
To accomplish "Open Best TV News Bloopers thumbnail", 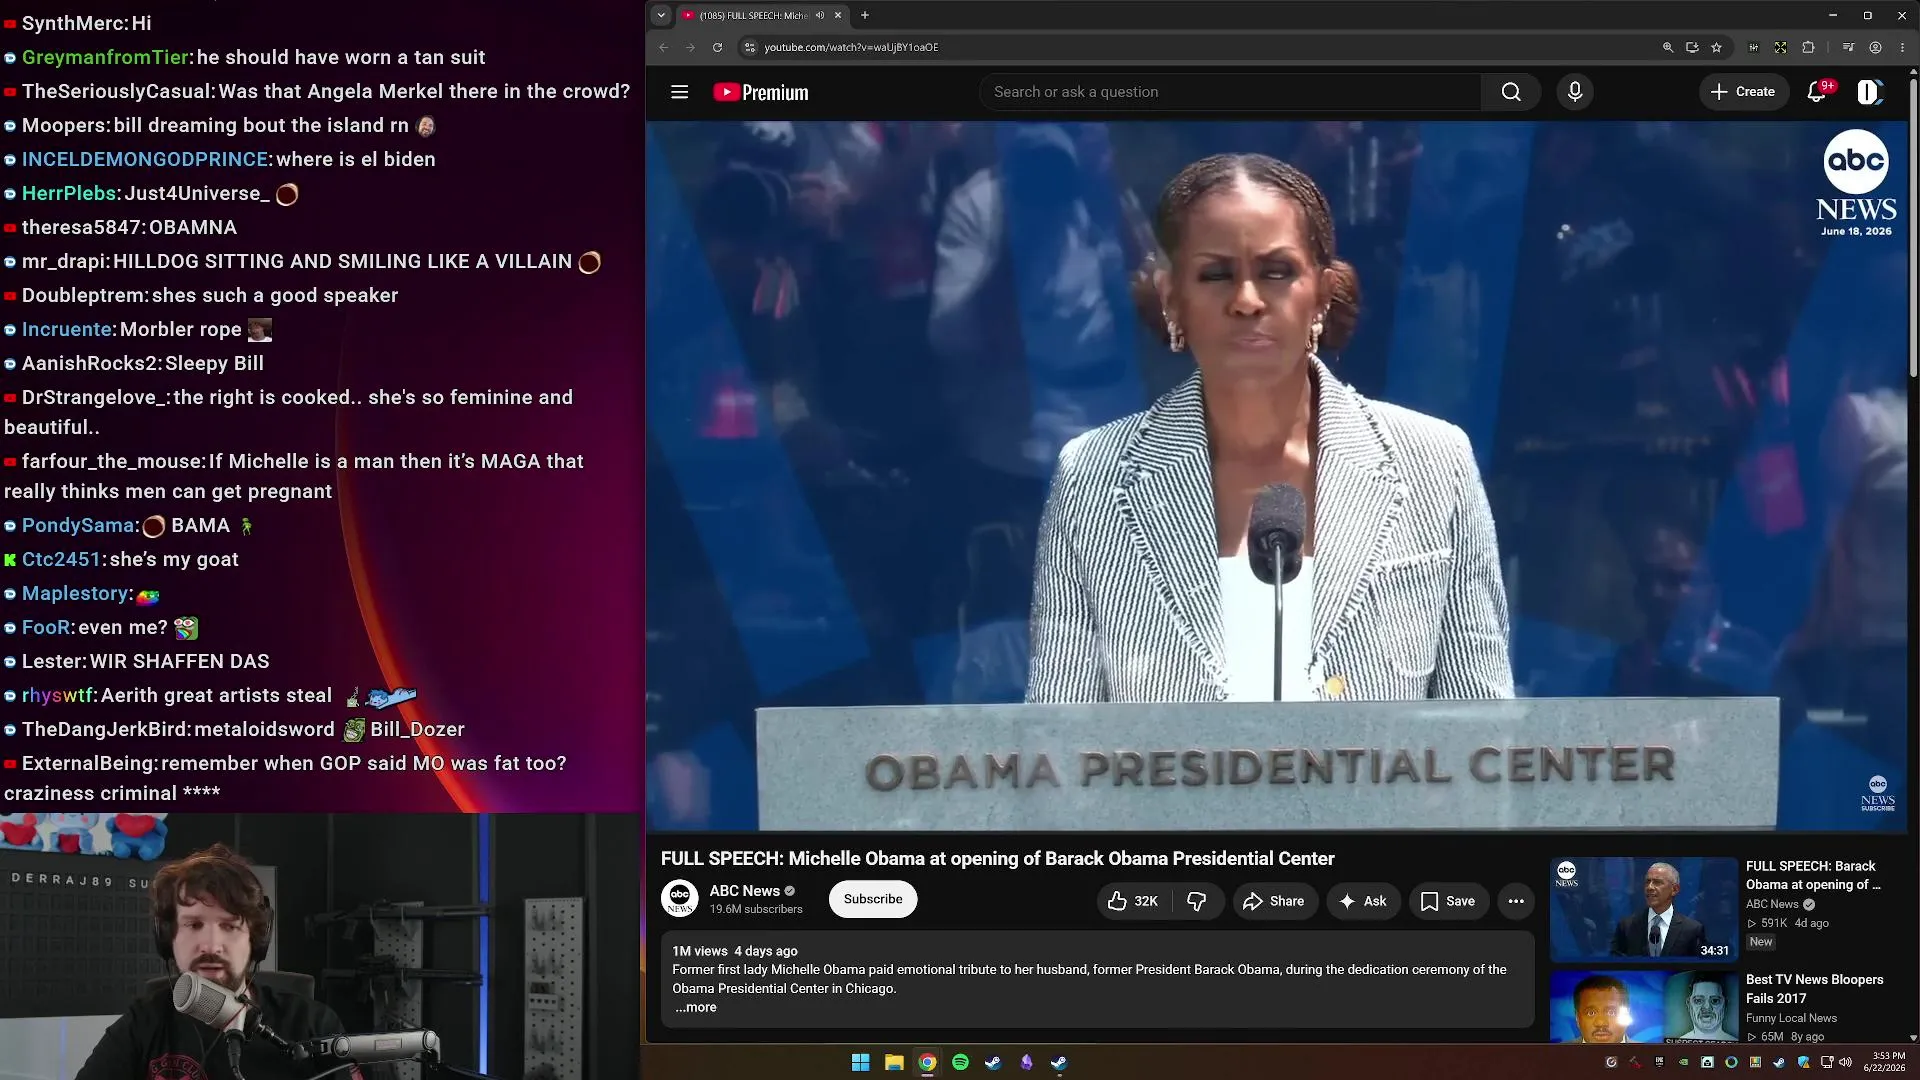I will pos(1644,1006).
